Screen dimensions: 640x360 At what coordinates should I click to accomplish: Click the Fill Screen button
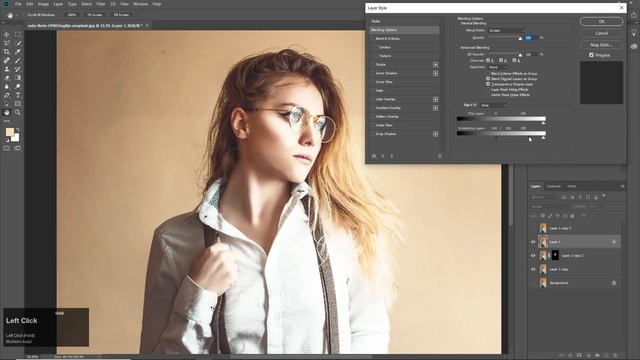tap(121, 15)
